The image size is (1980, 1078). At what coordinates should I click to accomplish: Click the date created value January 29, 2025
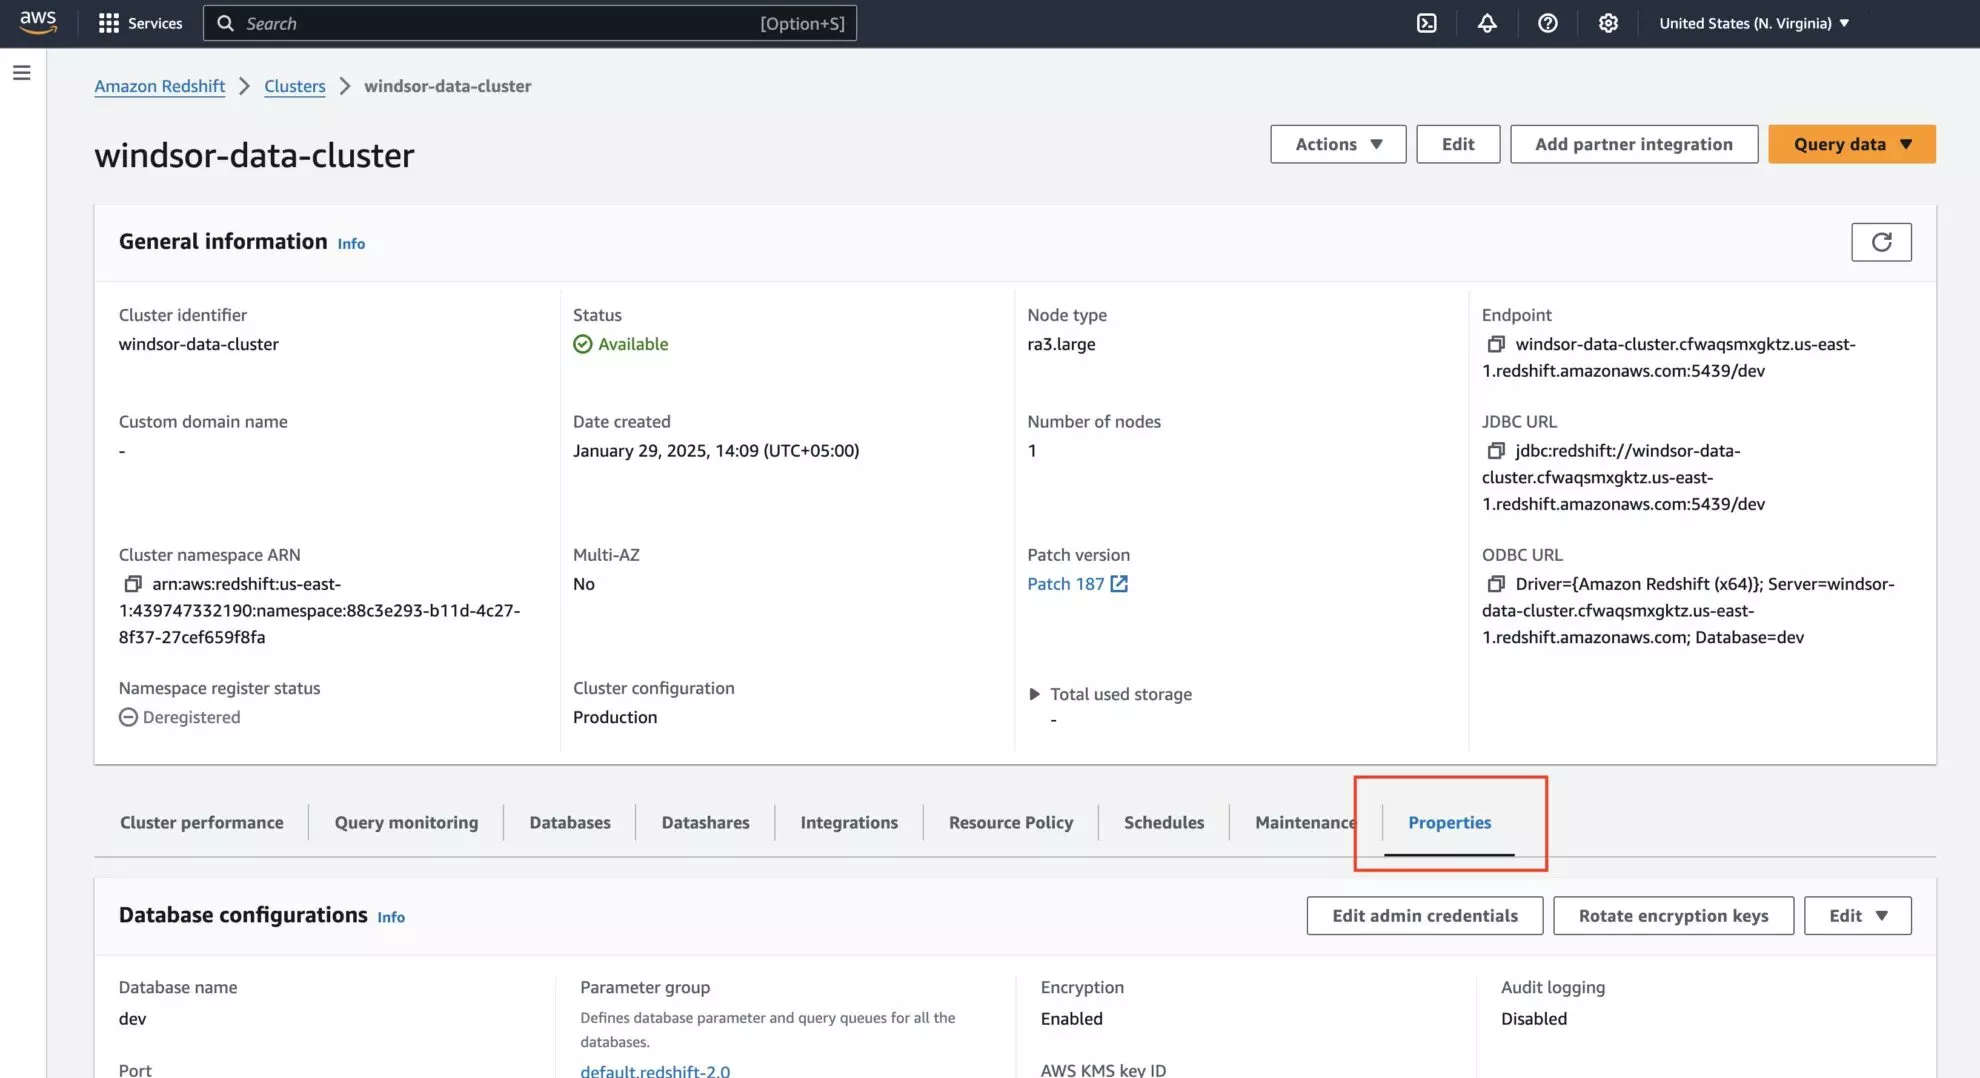point(716,451)
